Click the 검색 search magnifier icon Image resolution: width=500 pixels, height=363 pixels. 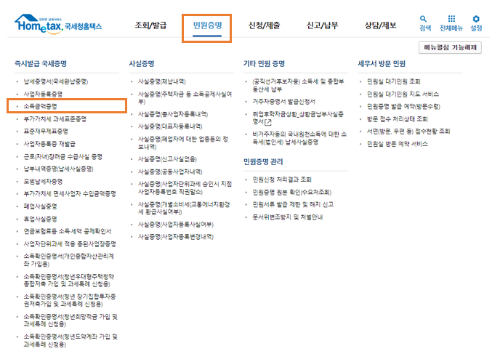pos(423,19)
